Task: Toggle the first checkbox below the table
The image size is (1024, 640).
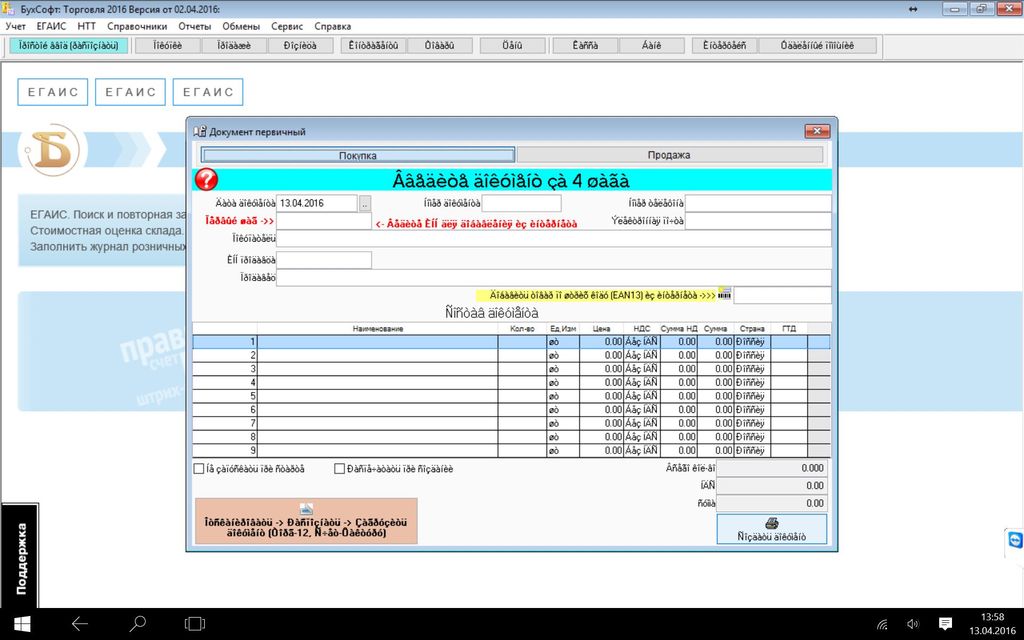Action: (x=199, y=468)
